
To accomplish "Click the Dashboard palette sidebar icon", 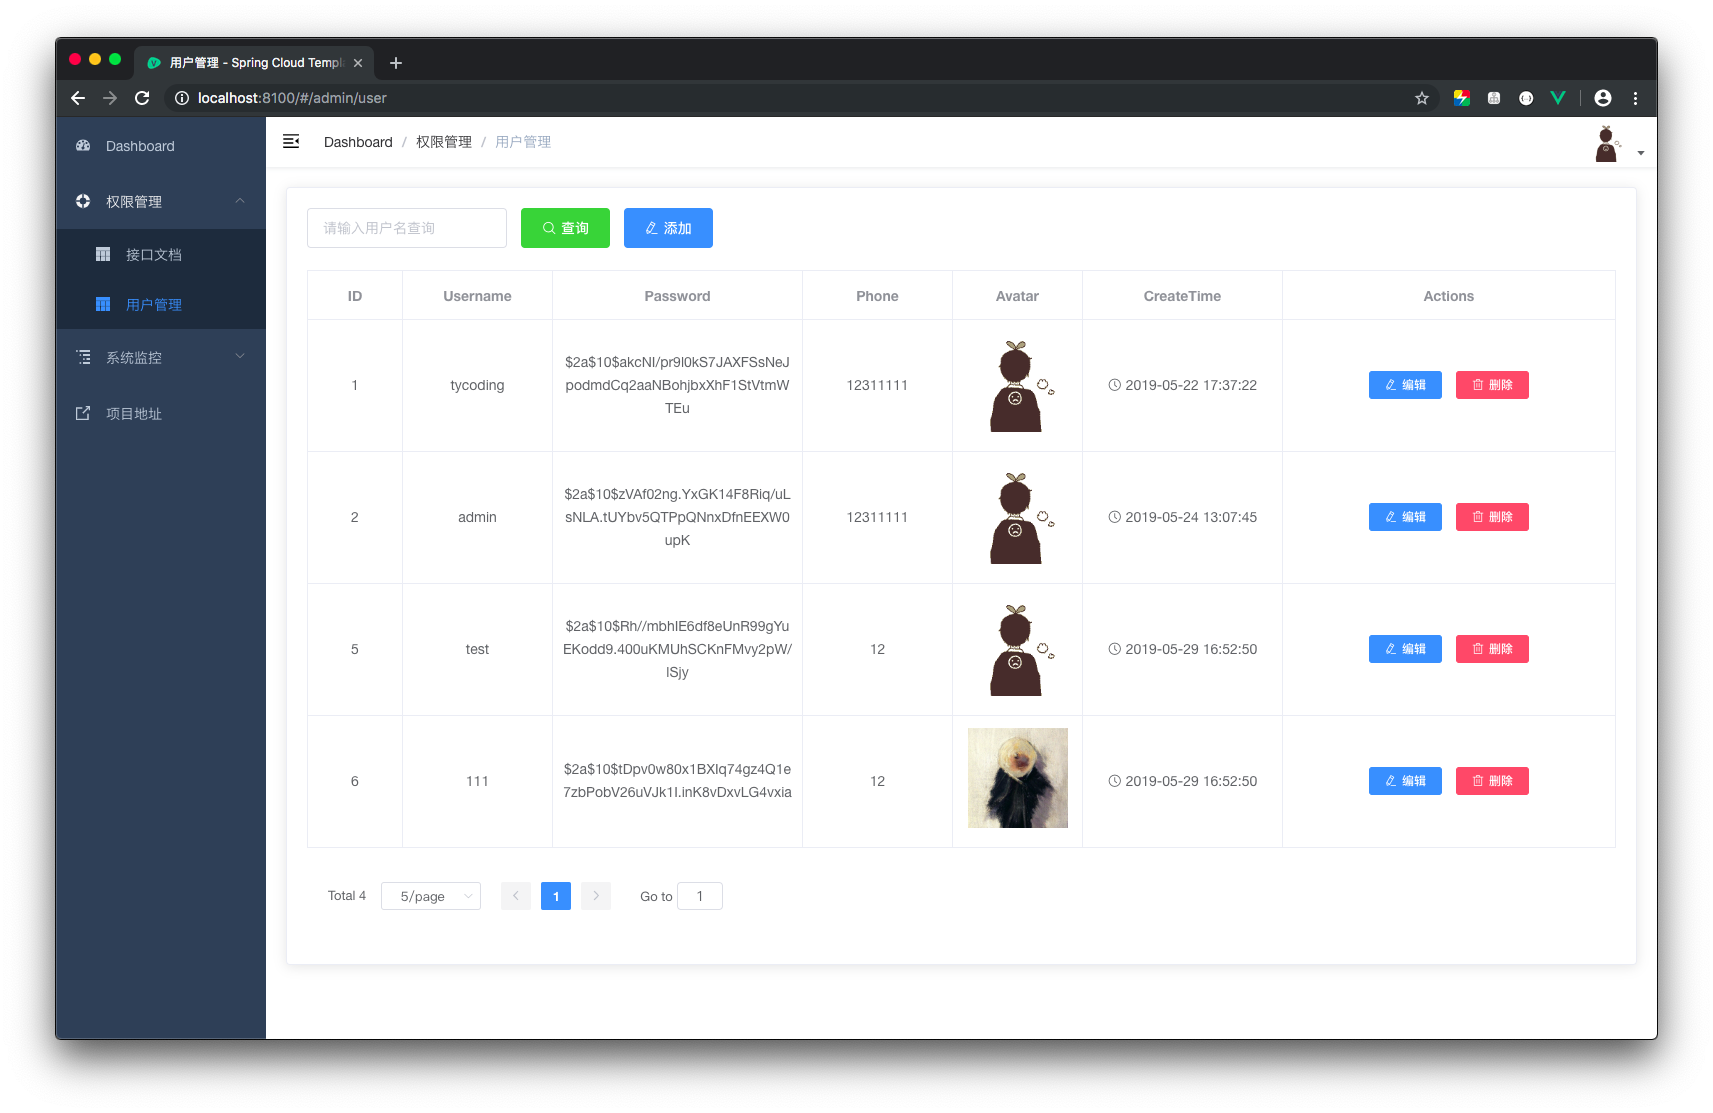I will tap(83, 146).
